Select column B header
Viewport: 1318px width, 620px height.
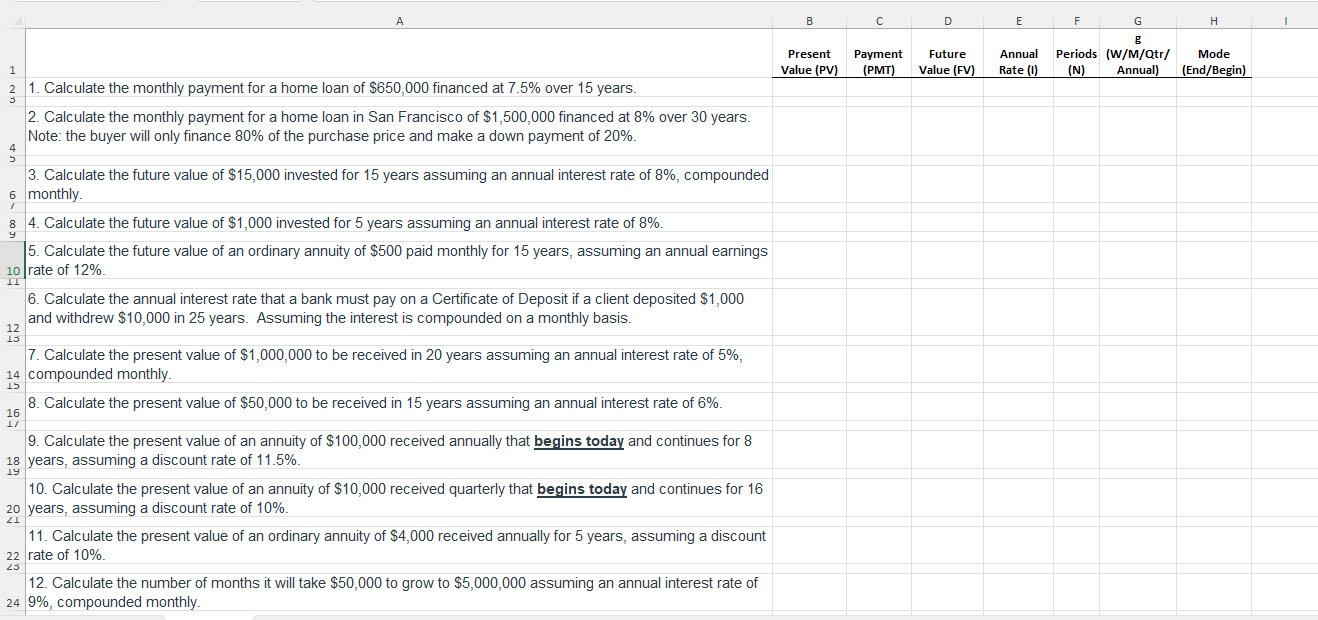(x=809, y=20)
